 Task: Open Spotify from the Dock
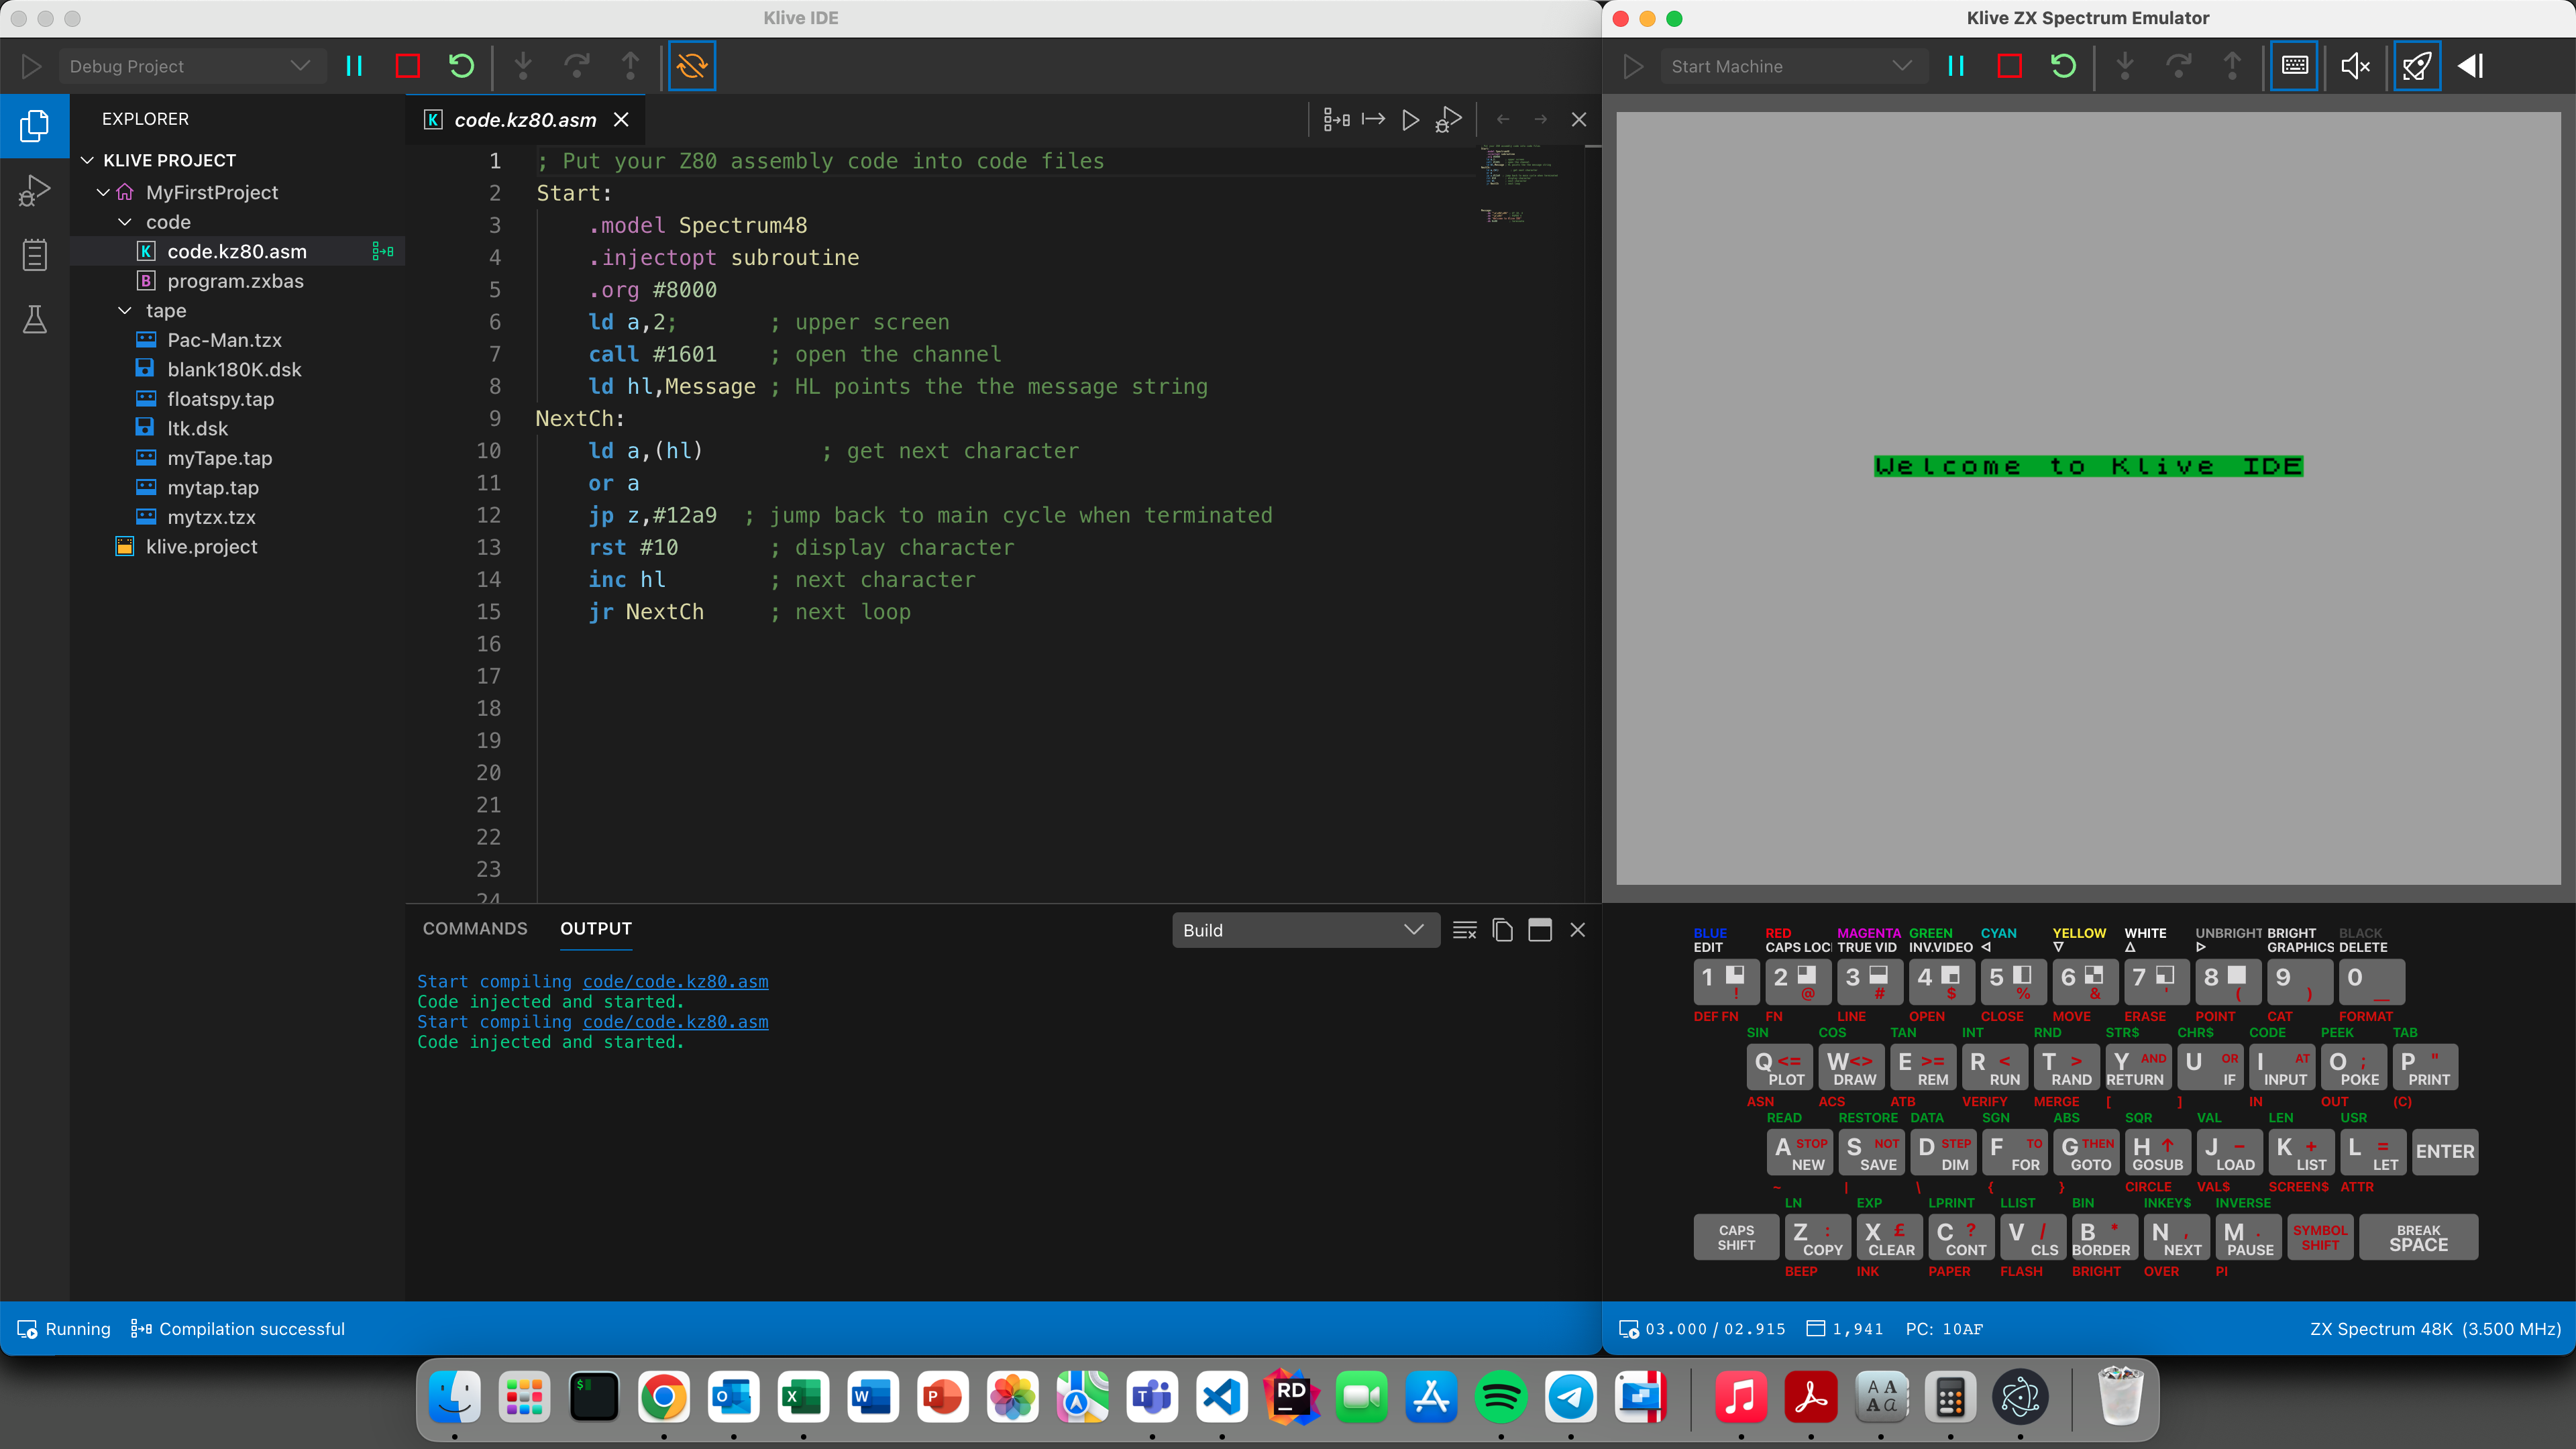tap(1501, 1397)
